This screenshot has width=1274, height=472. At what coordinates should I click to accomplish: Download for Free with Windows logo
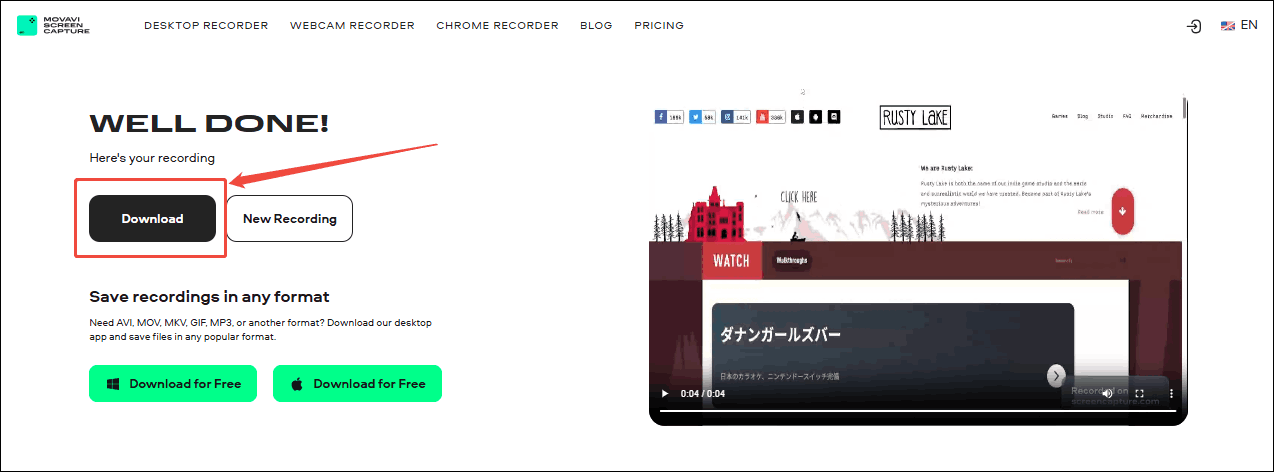click(x=173, y=383)
